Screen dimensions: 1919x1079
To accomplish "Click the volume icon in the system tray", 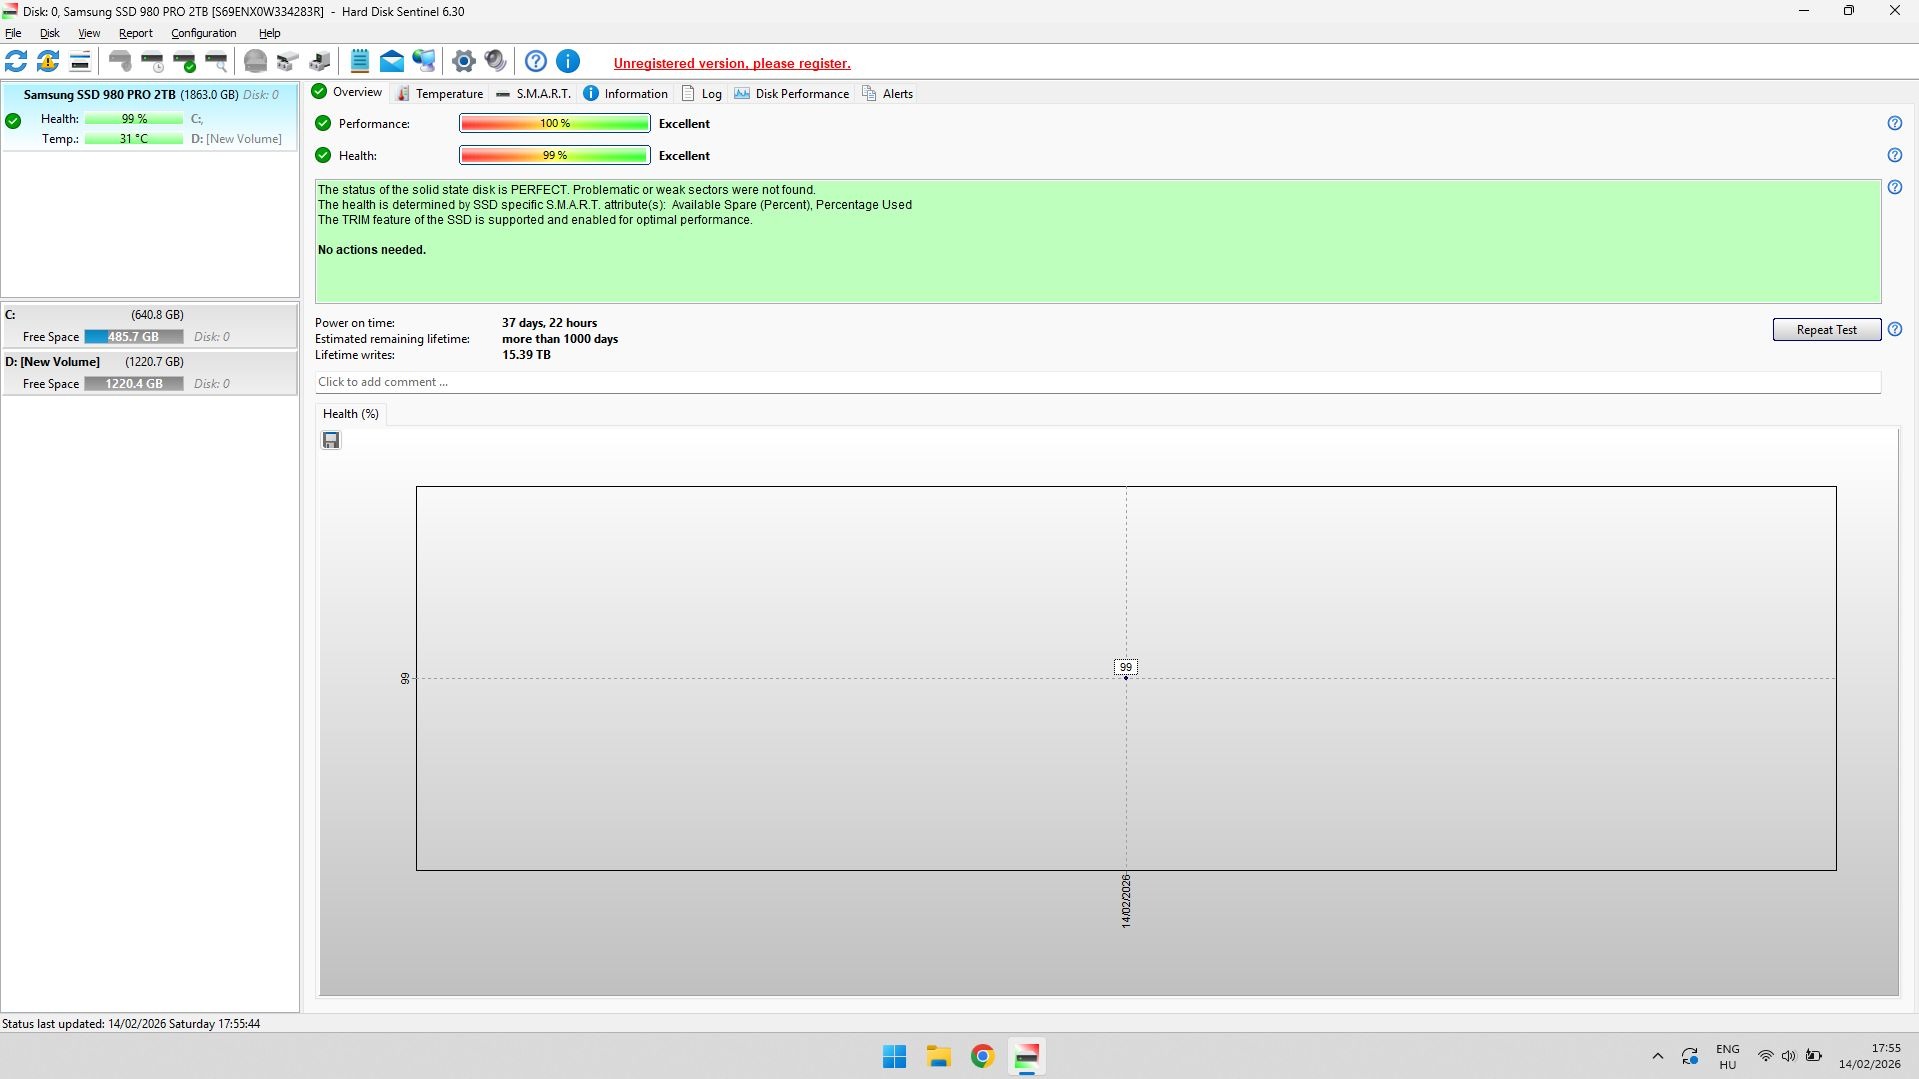I will click(x=1788, y=1056).
